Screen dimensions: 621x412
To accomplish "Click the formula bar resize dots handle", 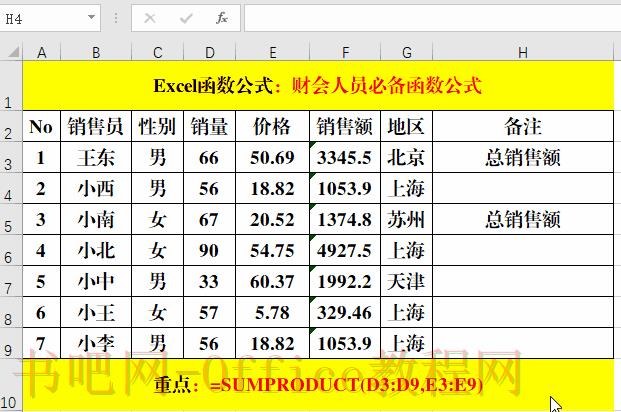I will [x=116, y=18].
